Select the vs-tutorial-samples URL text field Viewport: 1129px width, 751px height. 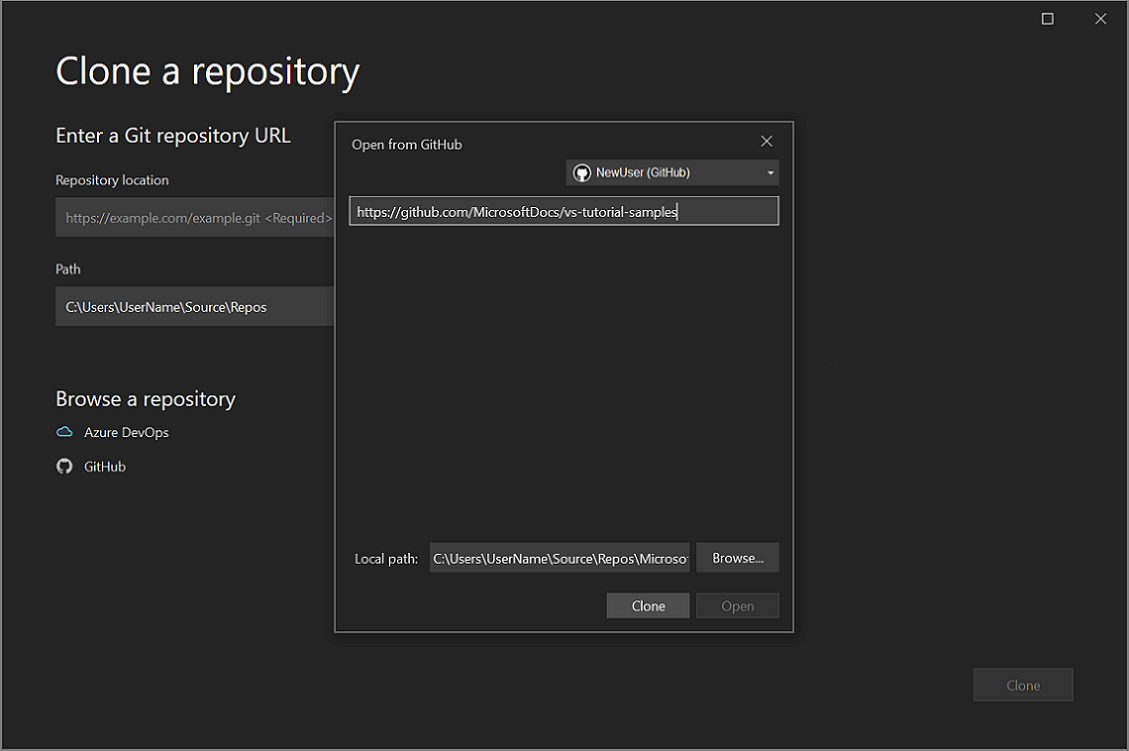point(563,210)
